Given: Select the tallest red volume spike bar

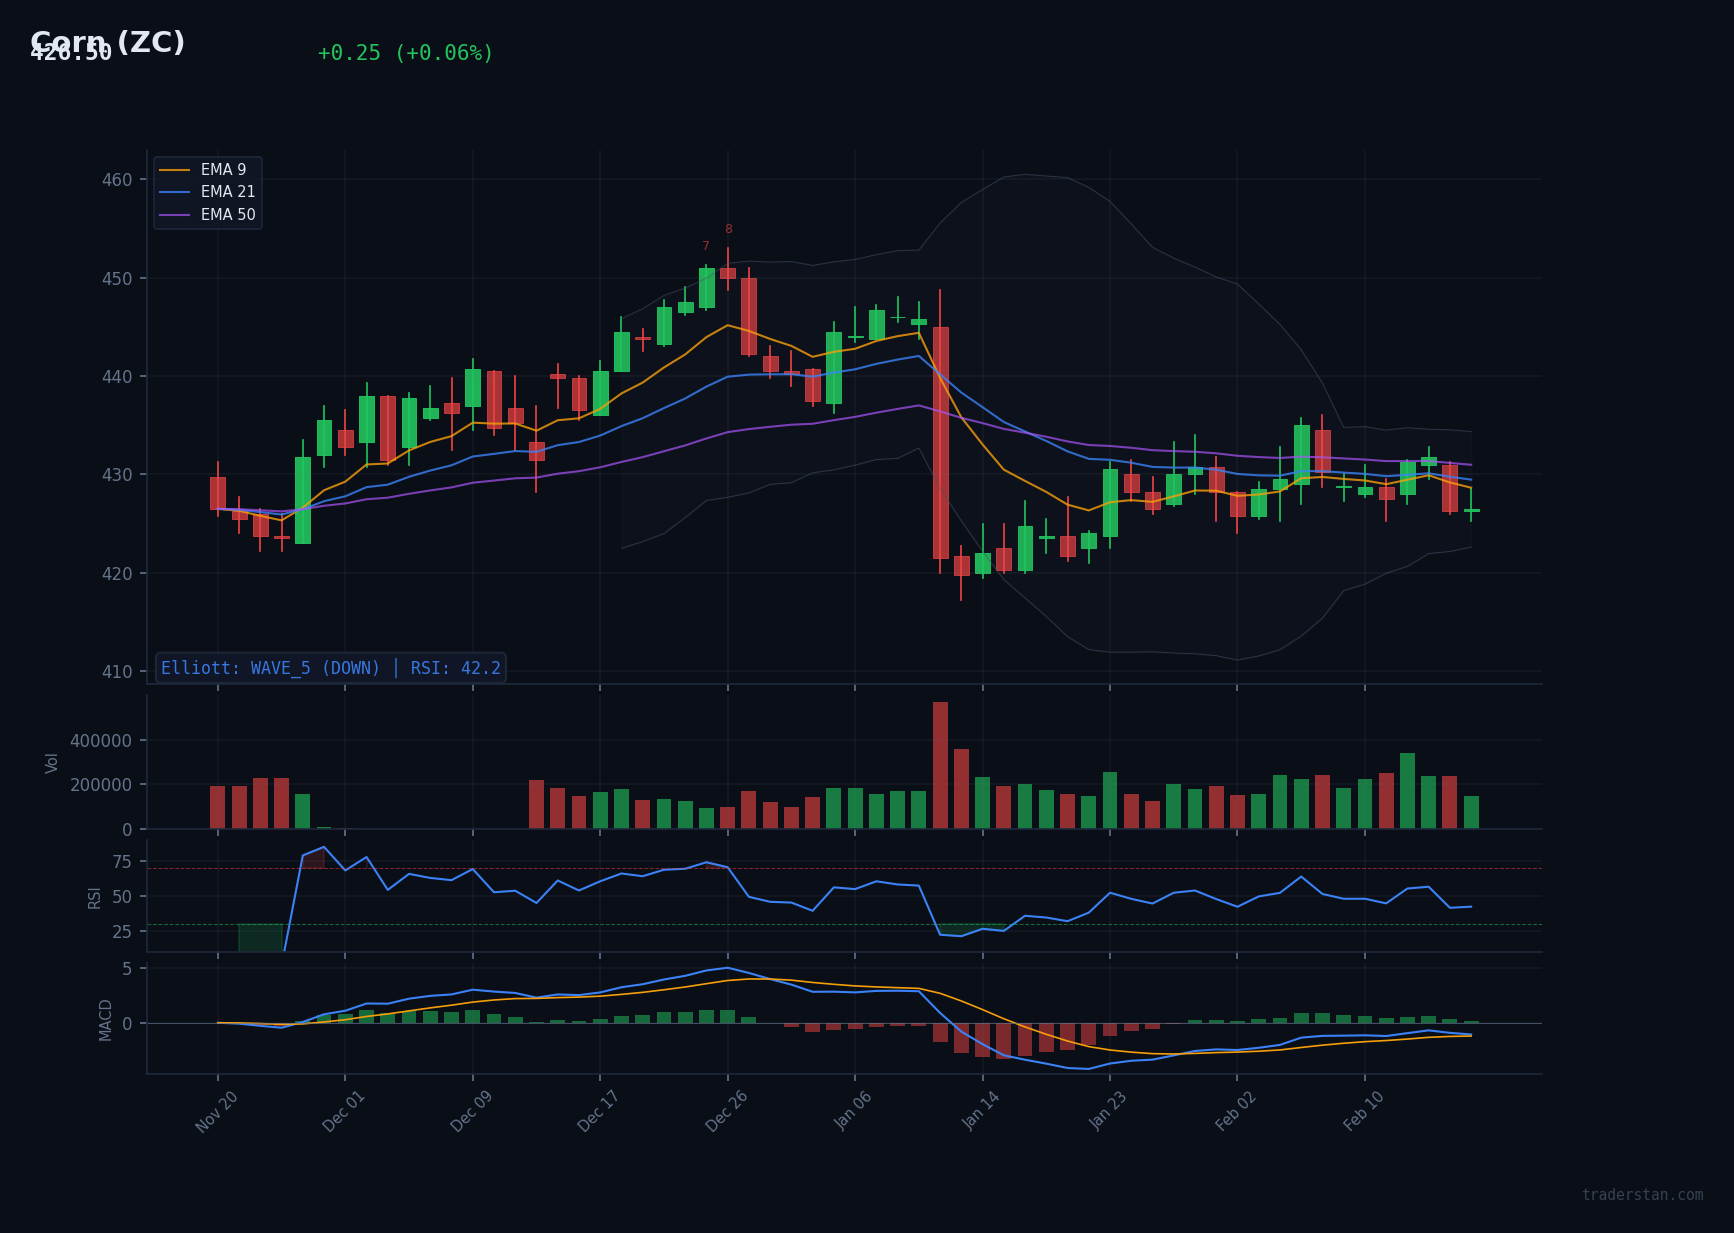Looking at the screenshot, I should point(941,763).
